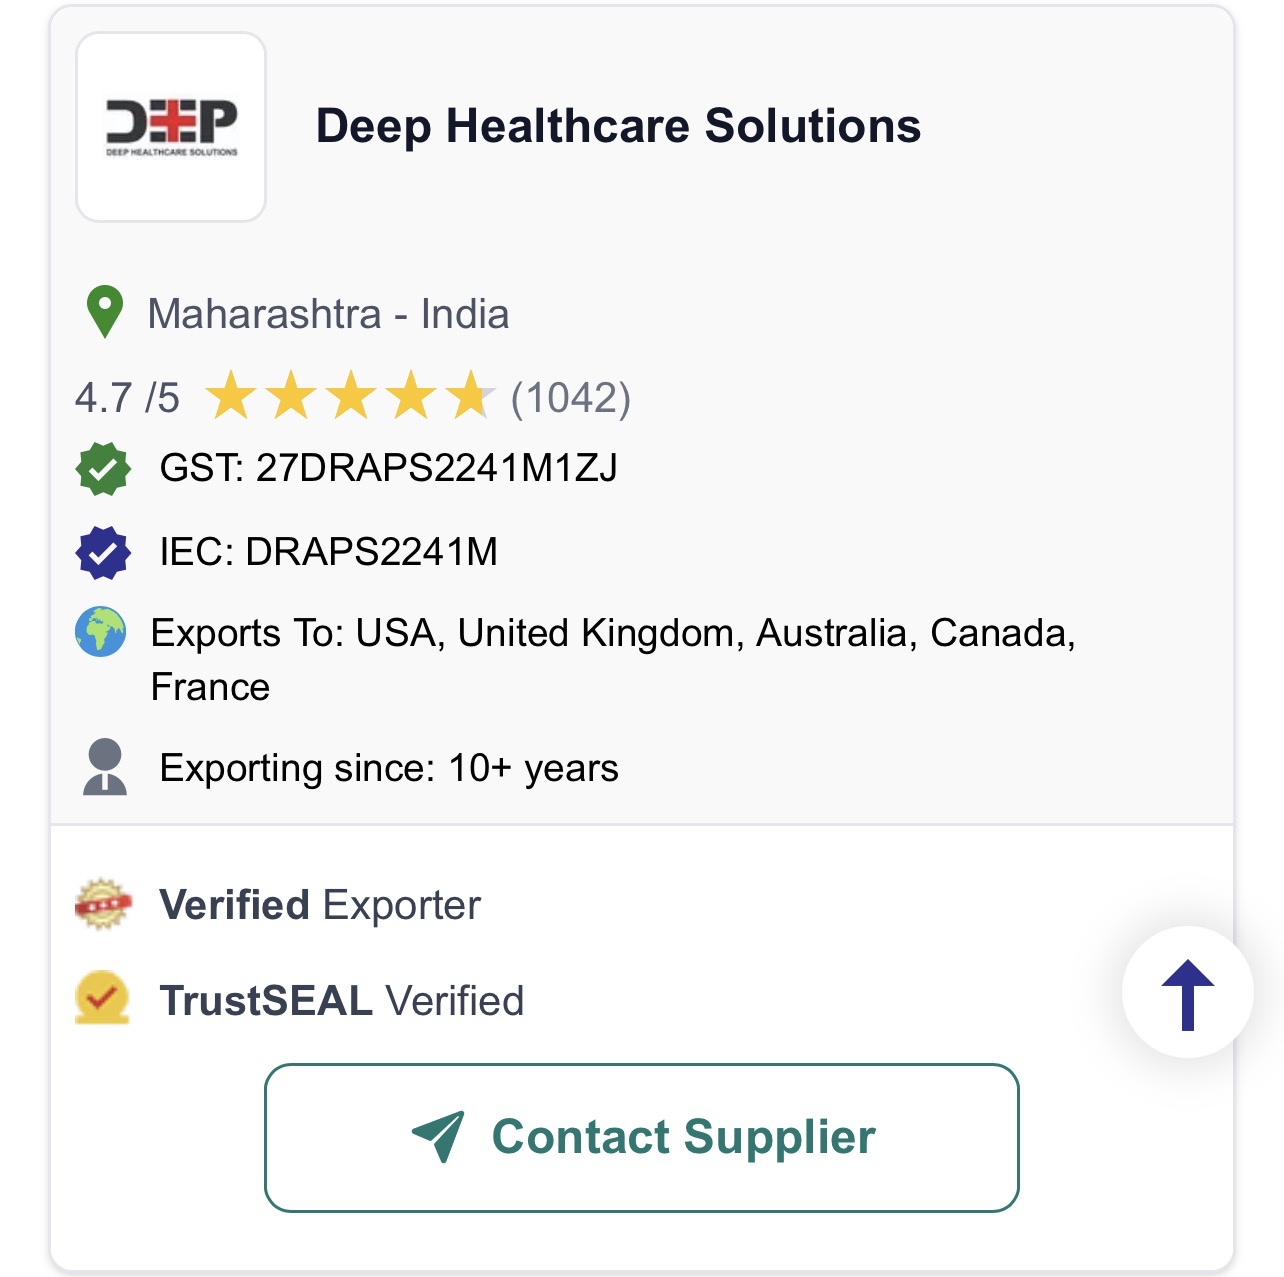Click the Verified Exporter seal icon
This screenshot has width=1284, height=1277.
click(103, 904)
